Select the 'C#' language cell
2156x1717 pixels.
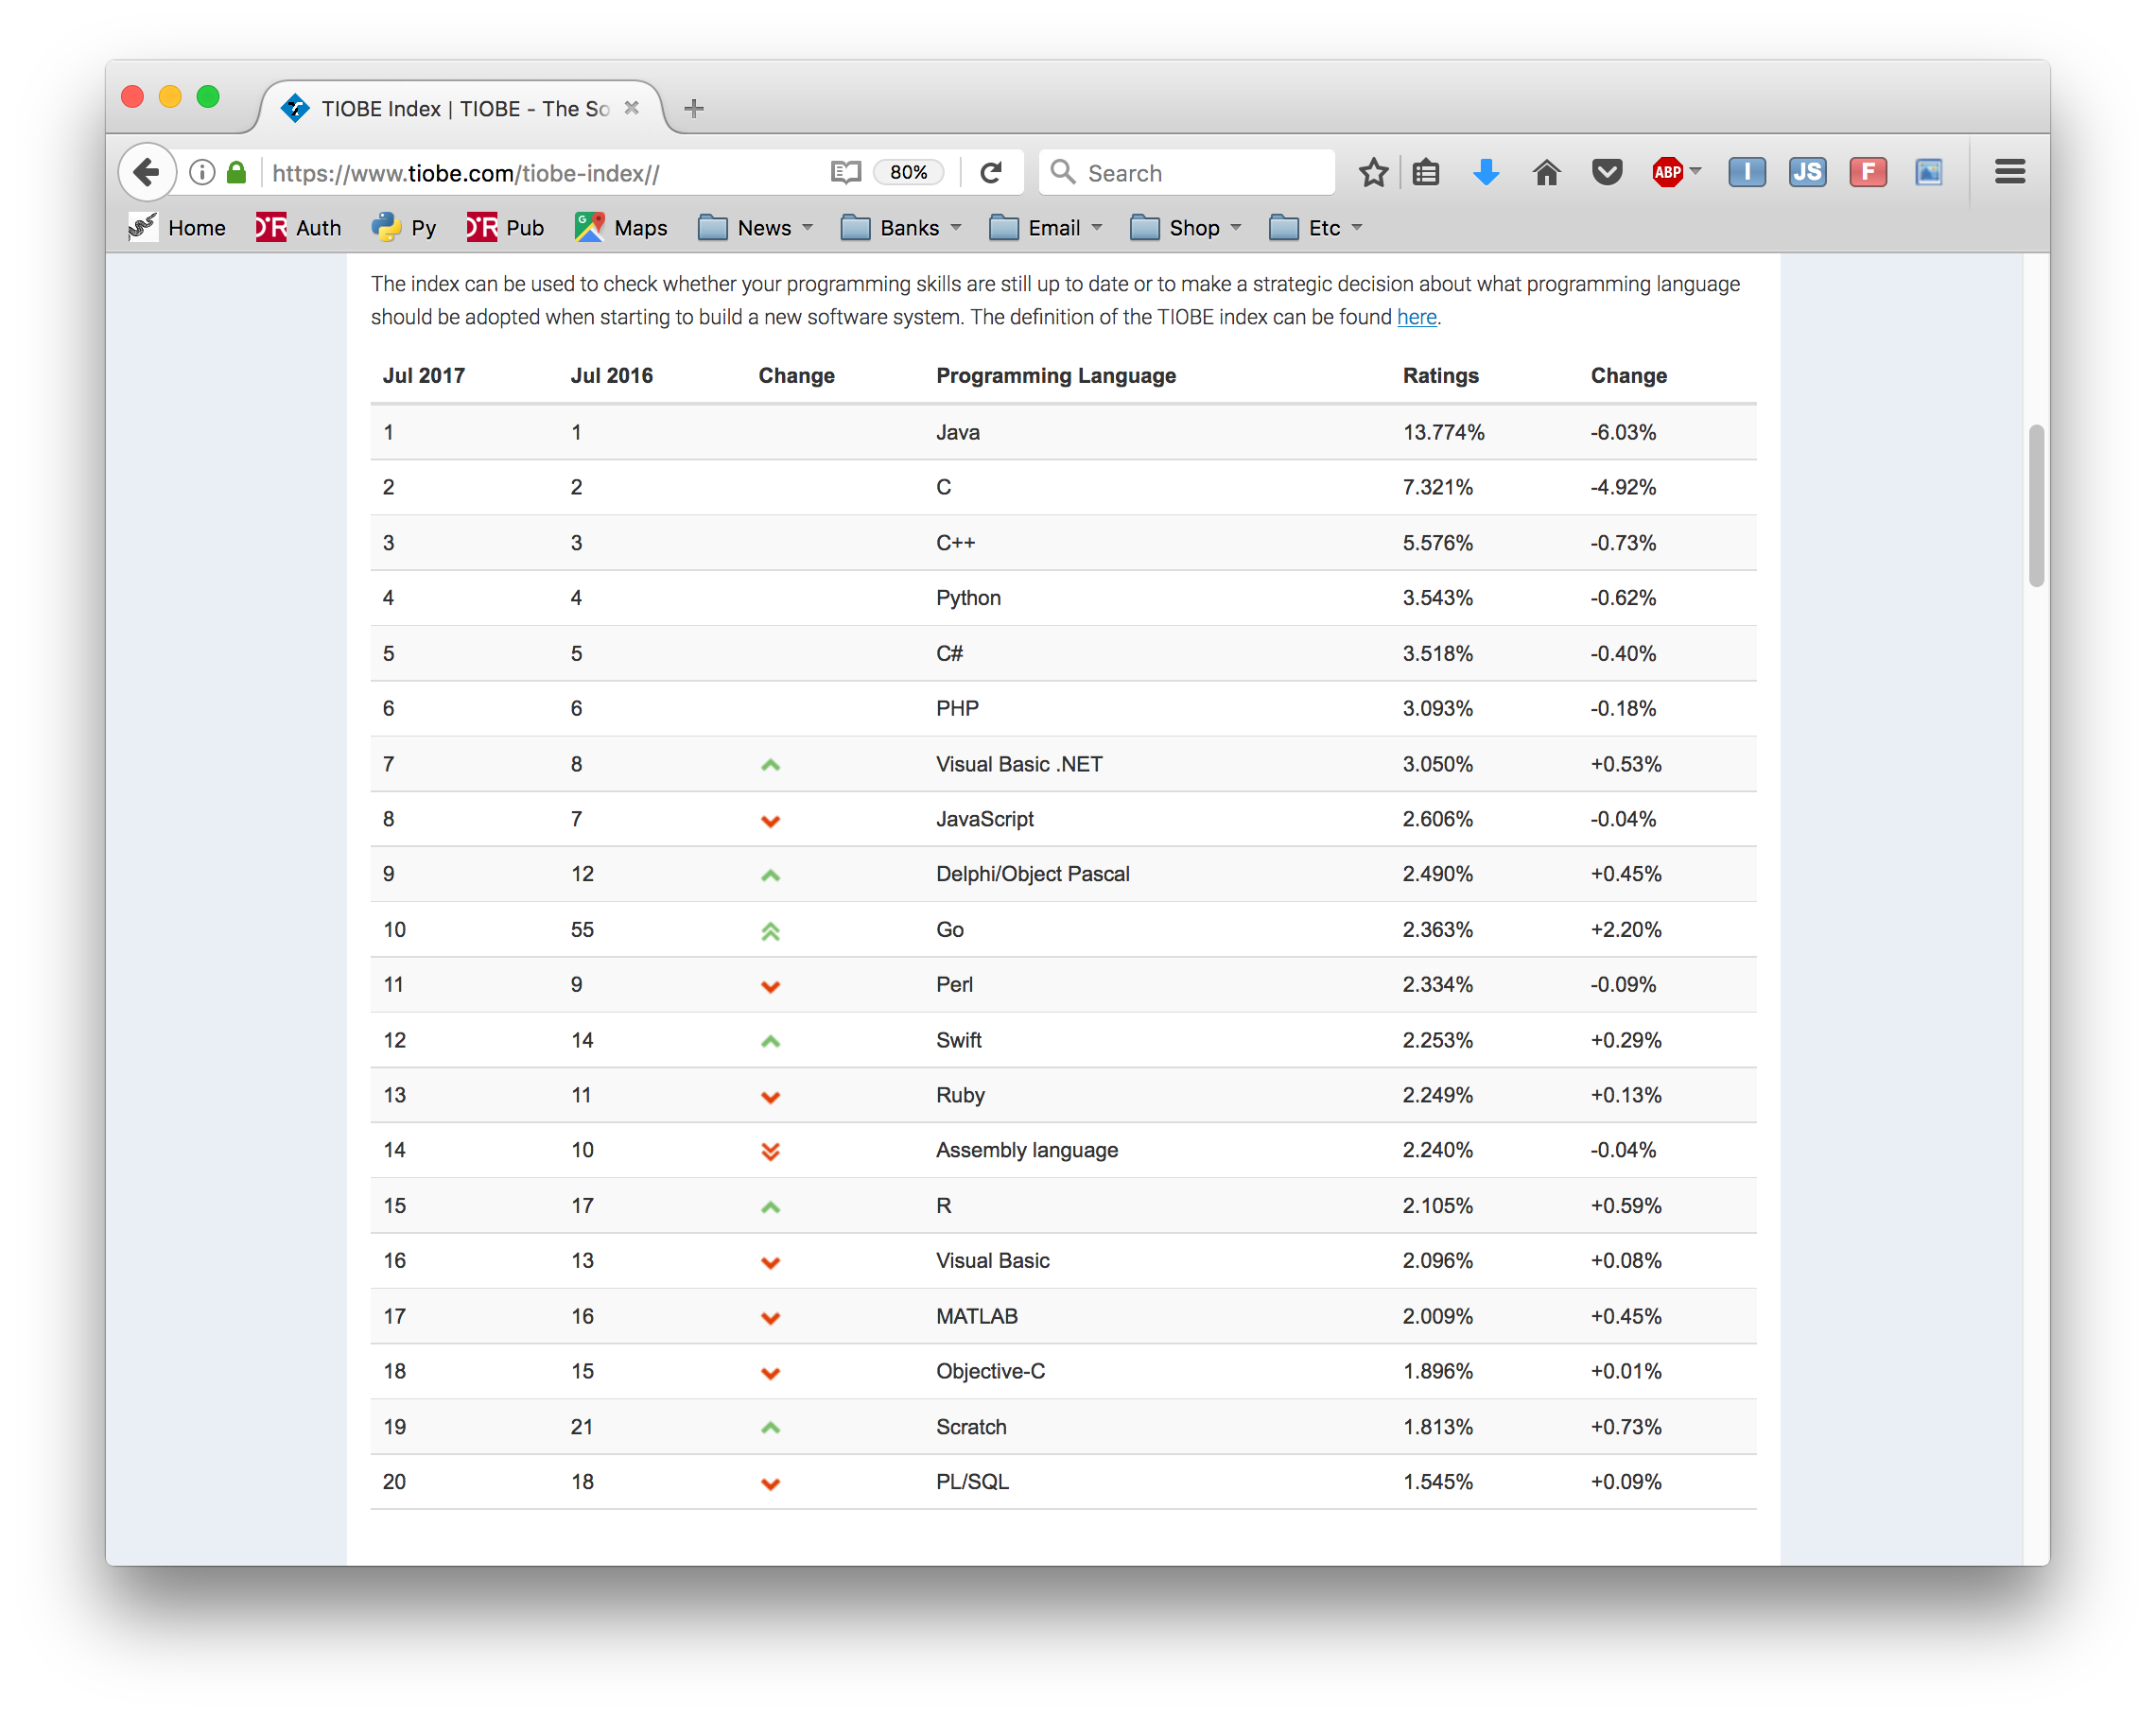pos(949,653)
